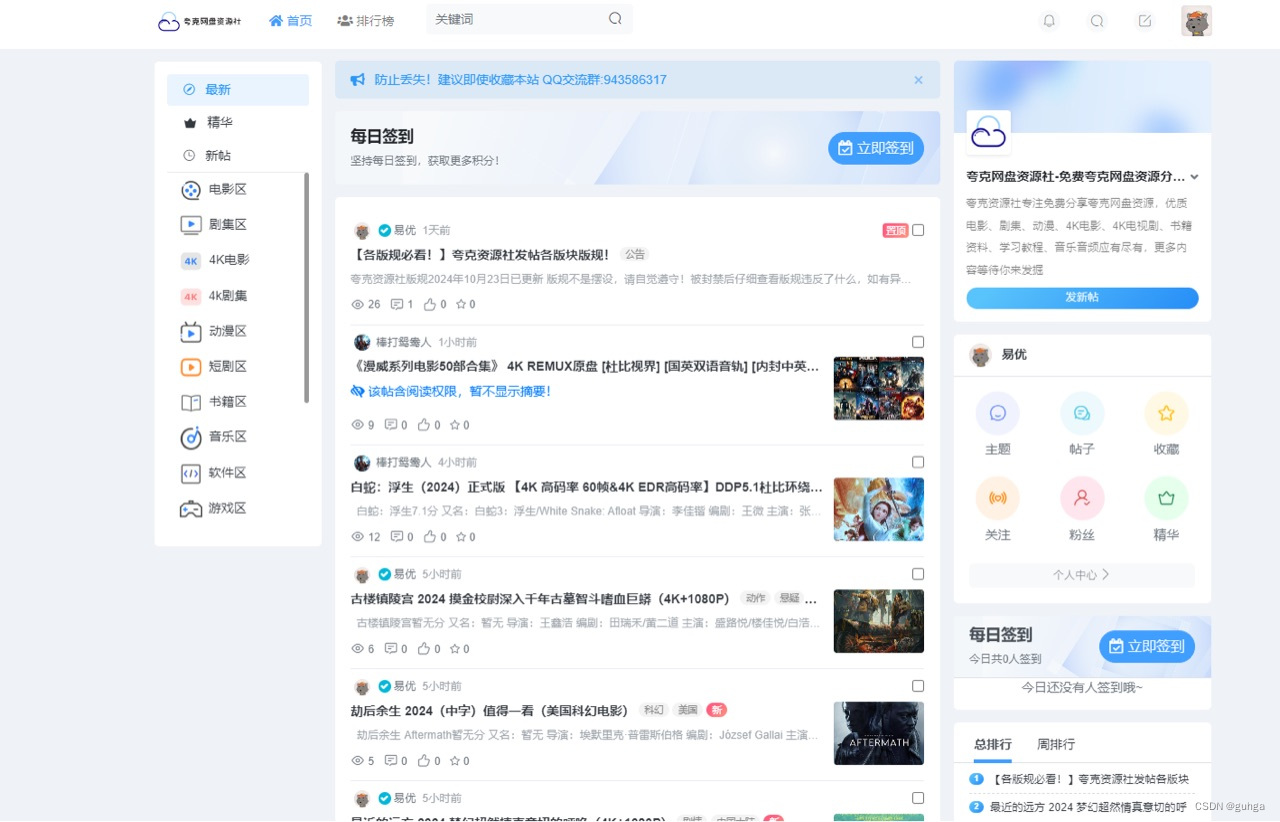Open Aftermath poster thumbnail

[879, 733]
